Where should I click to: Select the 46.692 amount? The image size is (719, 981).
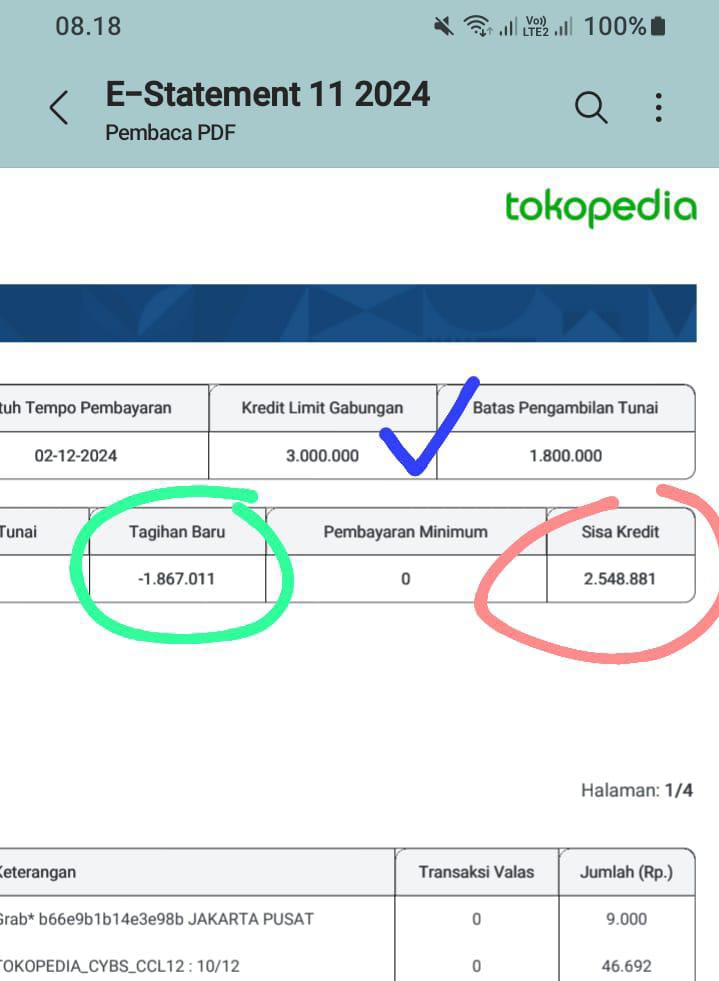(626, 966)
